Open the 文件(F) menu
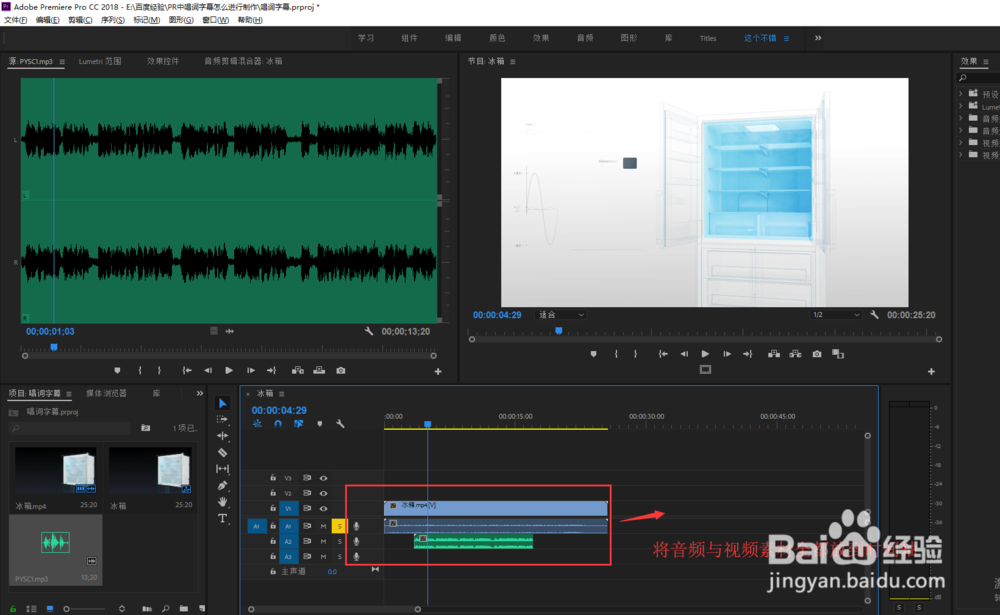Image resolution: width=1000 pixels, height=615 pixels. pos(15,20)
